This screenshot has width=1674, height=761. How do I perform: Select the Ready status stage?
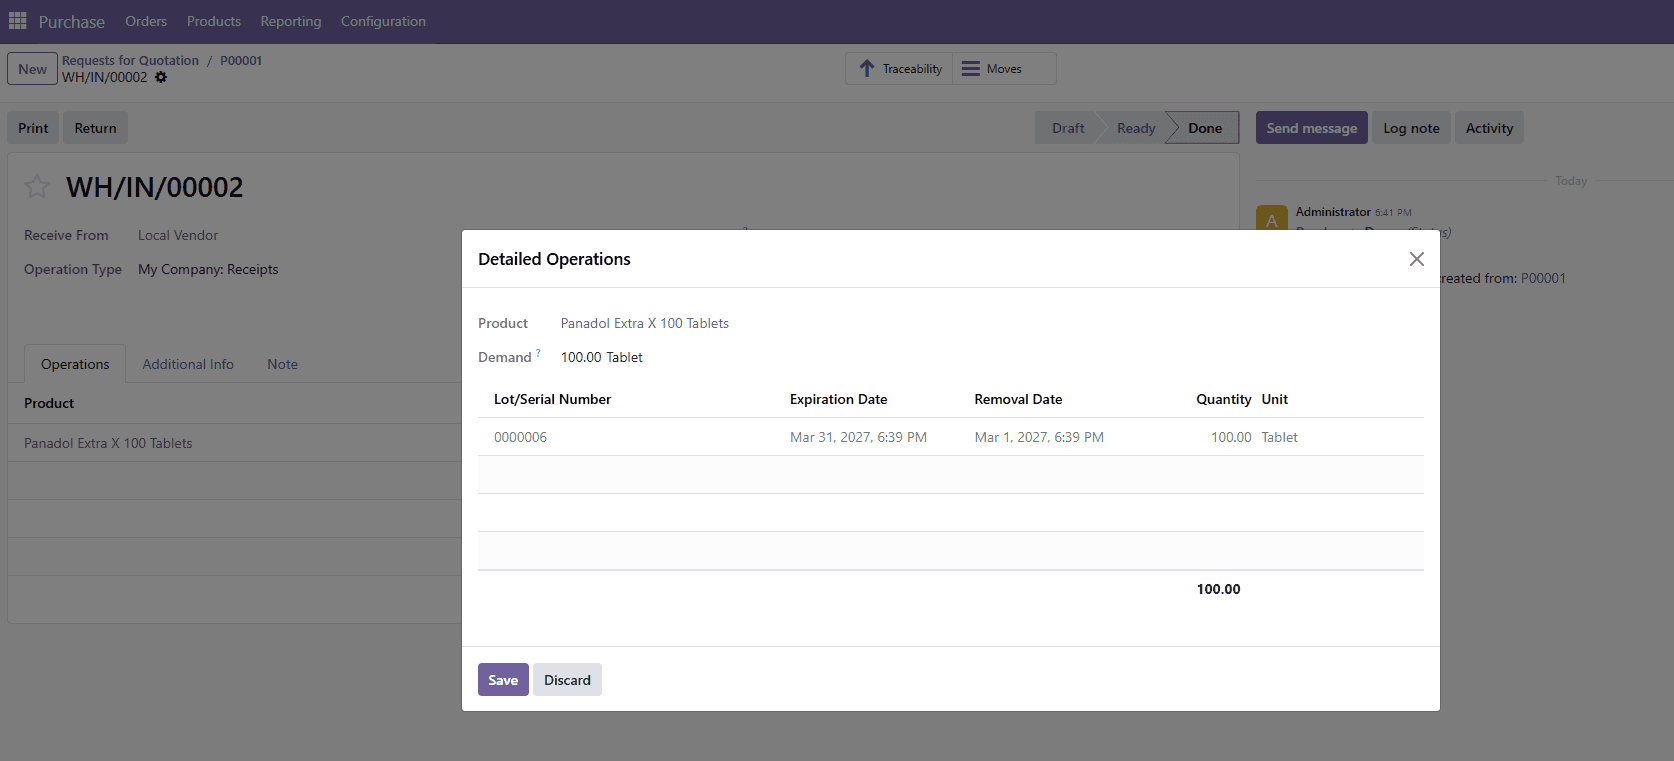(1136, 128)
